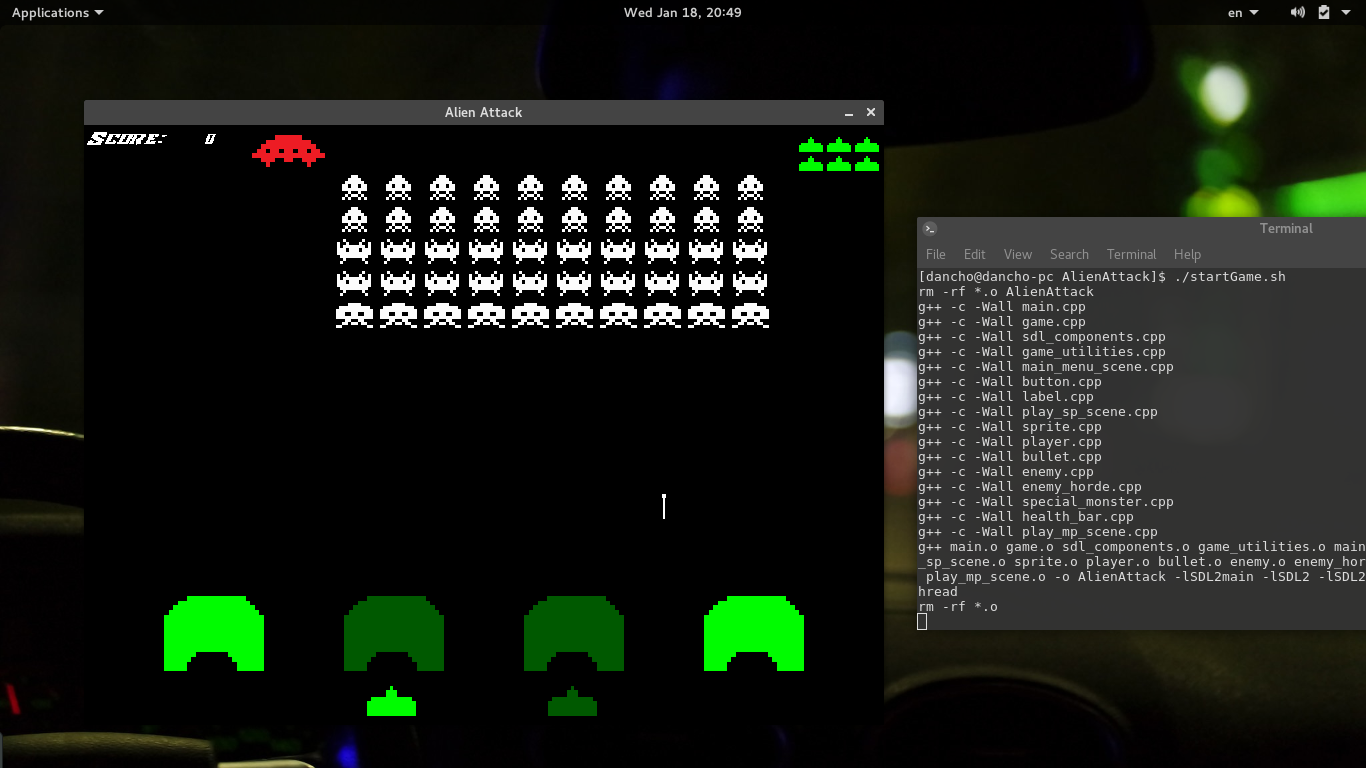
Task: Click first squid alien in top row
Action: click(354, 187)
